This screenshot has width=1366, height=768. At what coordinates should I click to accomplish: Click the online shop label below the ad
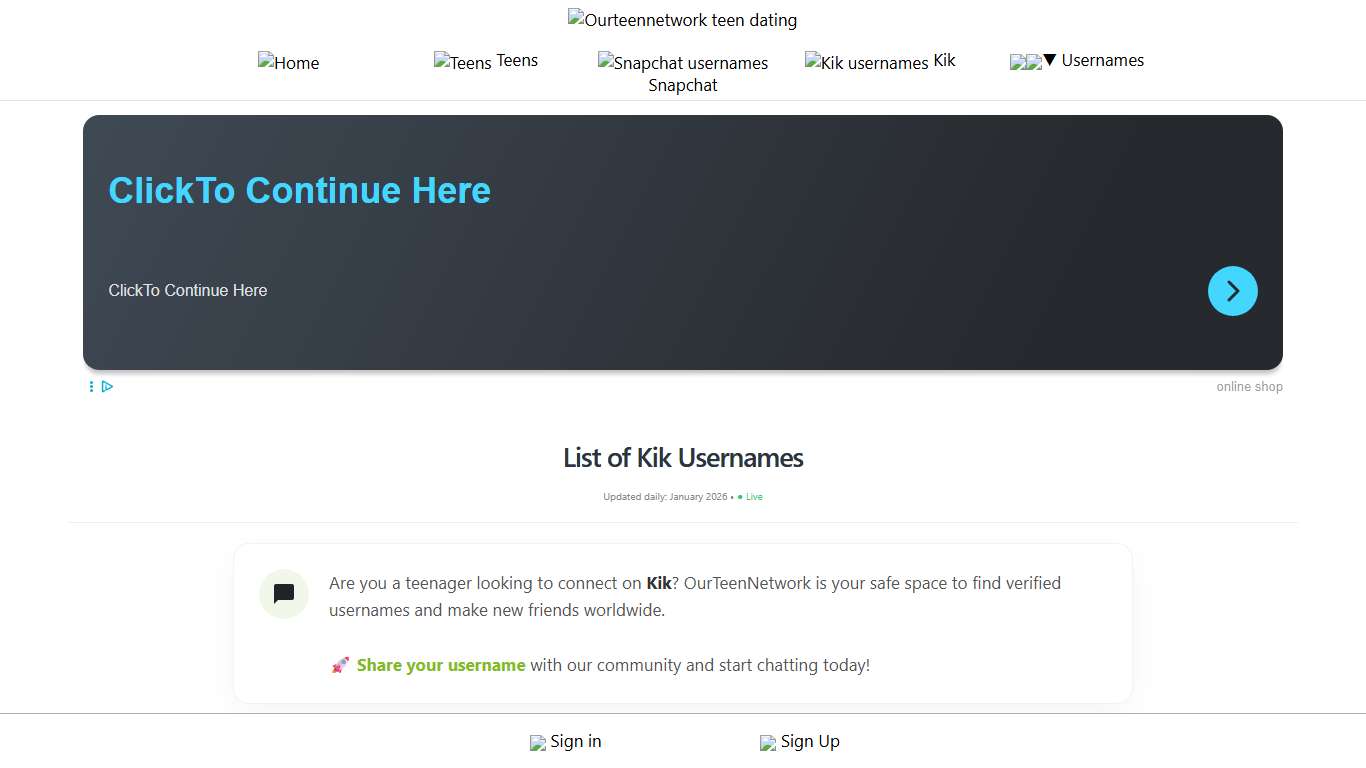tap(1249, 386)
